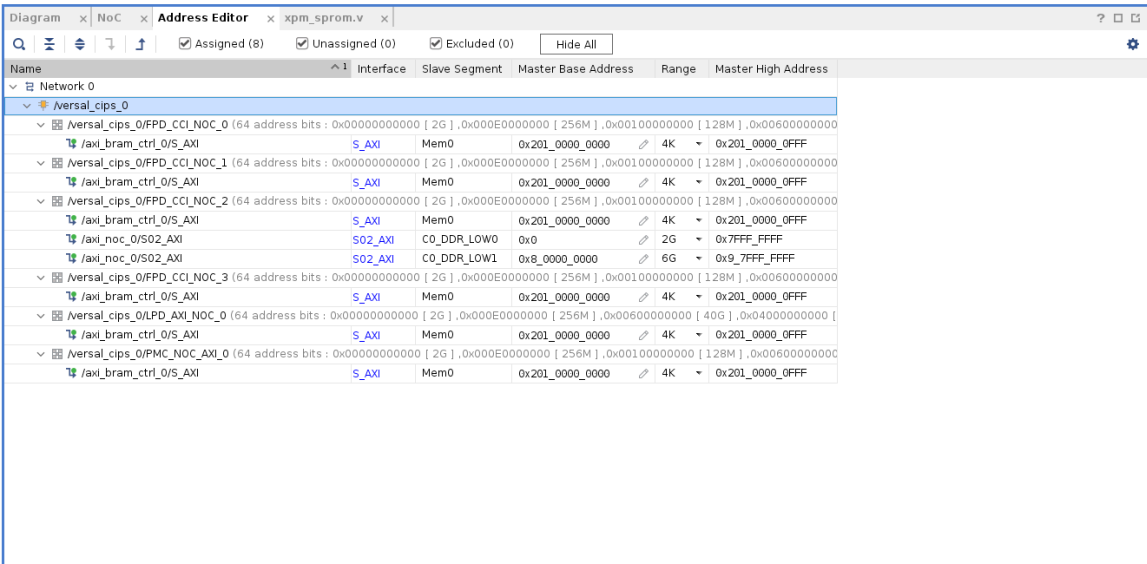The image size is (1147, 564).
Task: Click S02_AXI interface link for C0_DDR_LOW1
Action: [366, 259]
